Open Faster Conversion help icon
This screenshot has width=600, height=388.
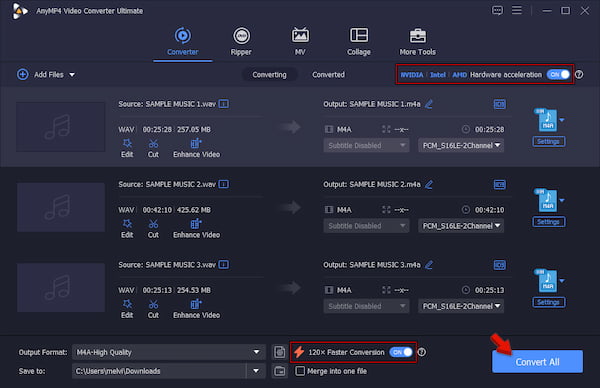421,352
